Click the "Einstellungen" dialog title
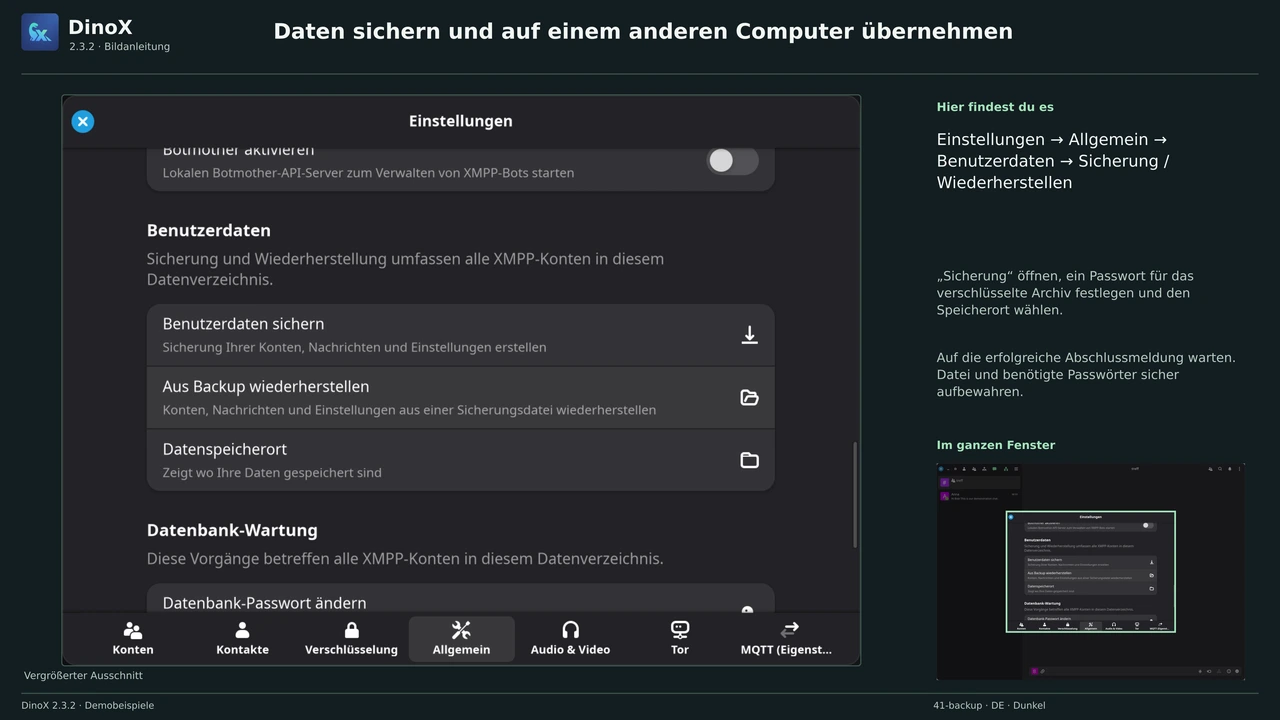The image size is (1280, 720). [x=461, y=121]
